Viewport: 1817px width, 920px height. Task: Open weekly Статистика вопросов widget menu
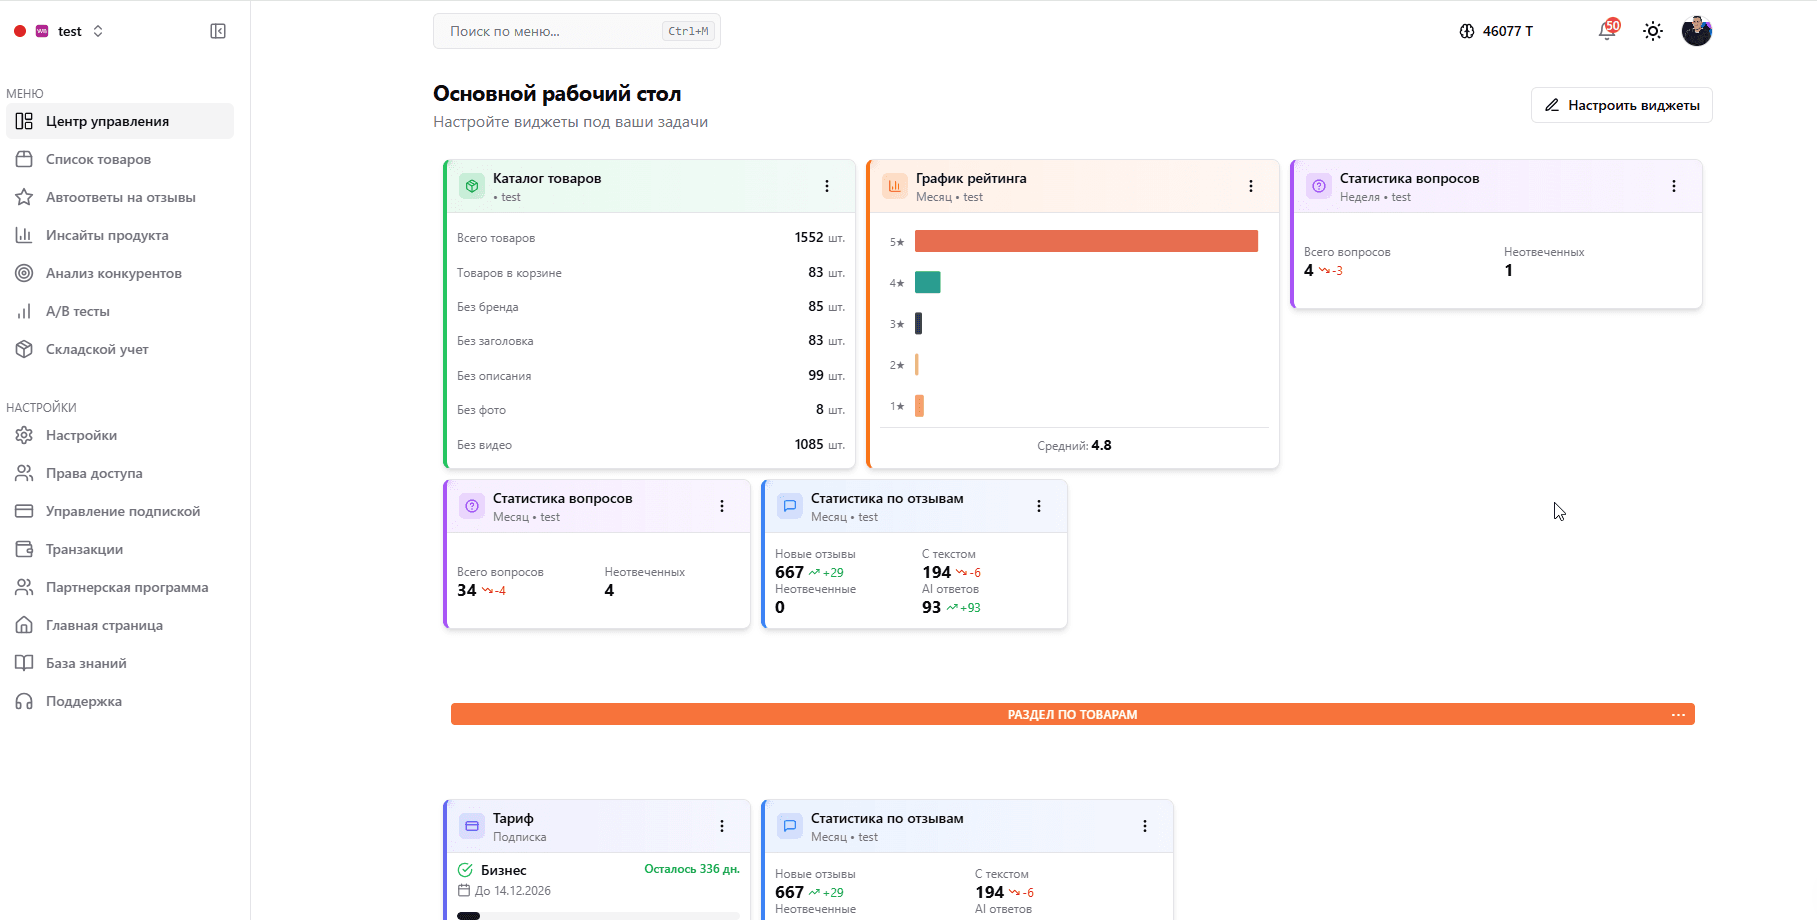click(1673, 186)
